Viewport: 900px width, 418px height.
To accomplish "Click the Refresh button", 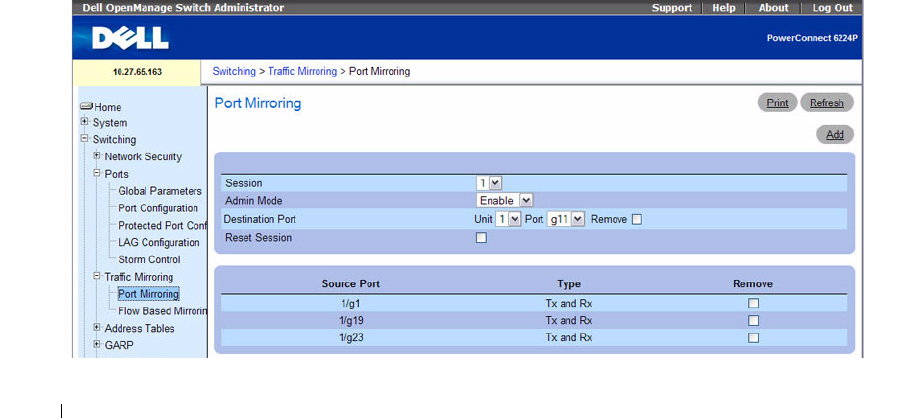I will pos(826,103).
